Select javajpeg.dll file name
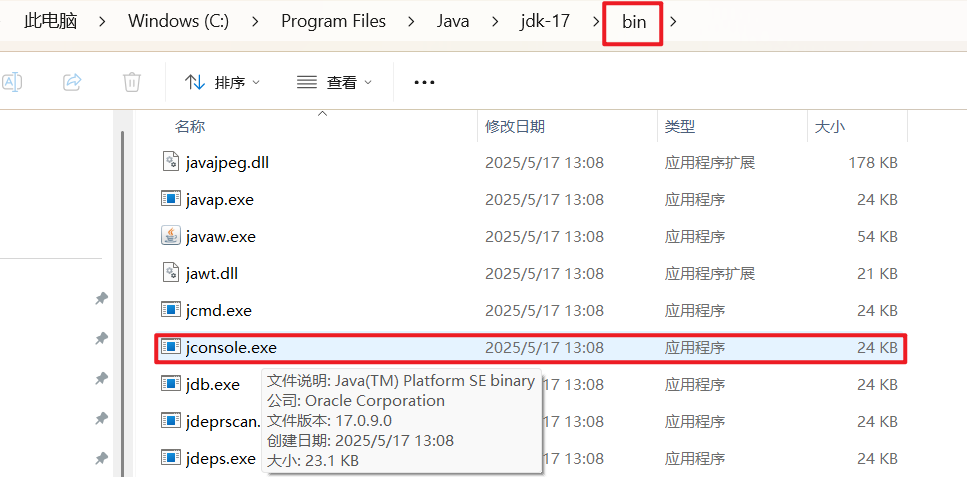Screen dimensions: 967x477 point(227,163)
